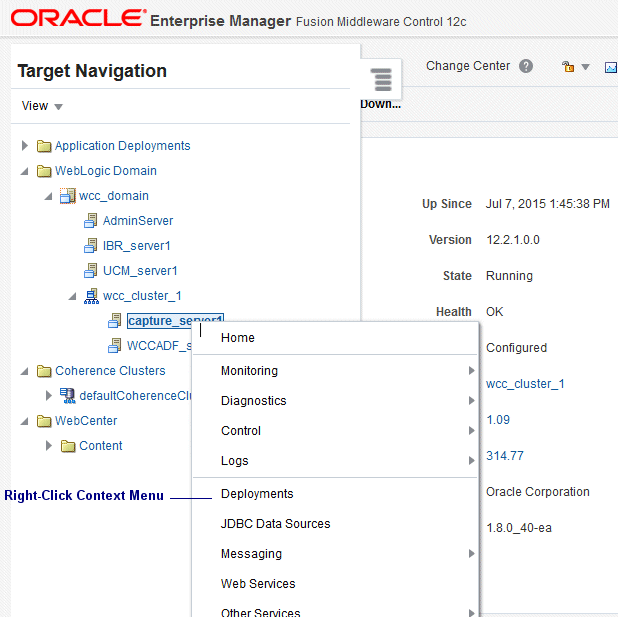Click the WebCenter folder icon
The image size is (618, 617).
[x=44, y=421]
